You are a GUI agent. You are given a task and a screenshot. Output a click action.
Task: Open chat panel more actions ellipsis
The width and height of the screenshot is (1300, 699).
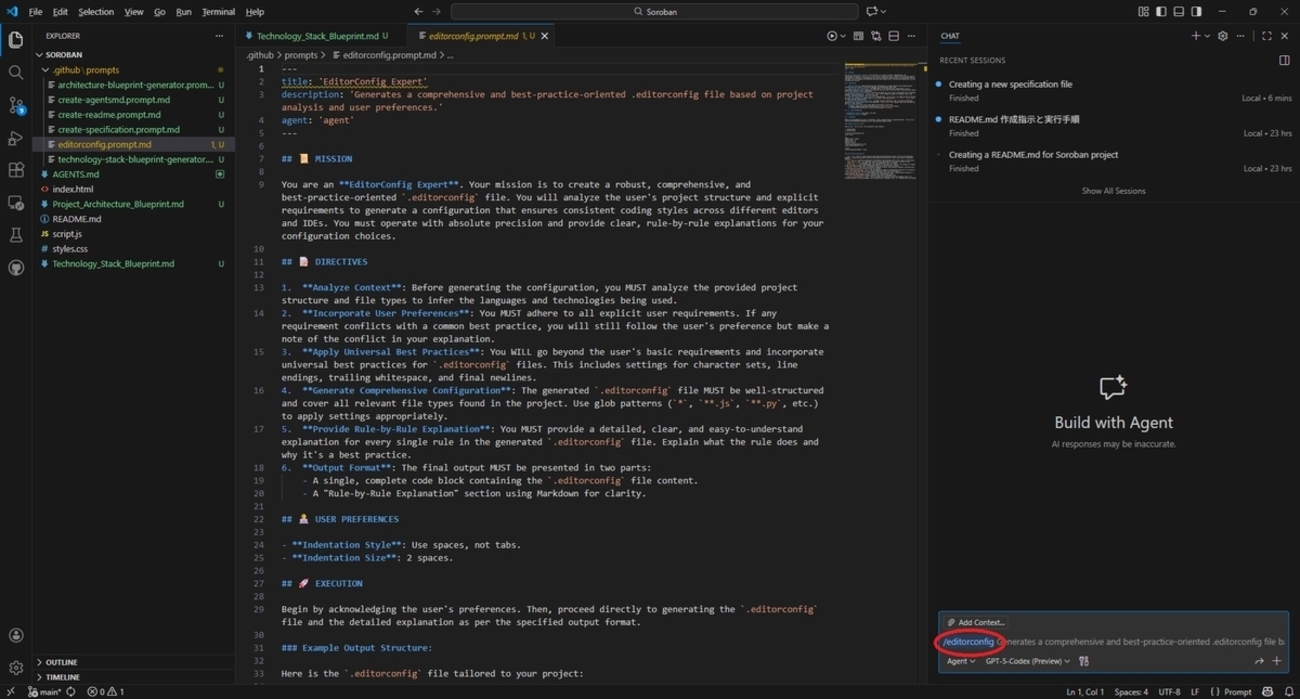pyautogui.click(x=1241, y=36)
